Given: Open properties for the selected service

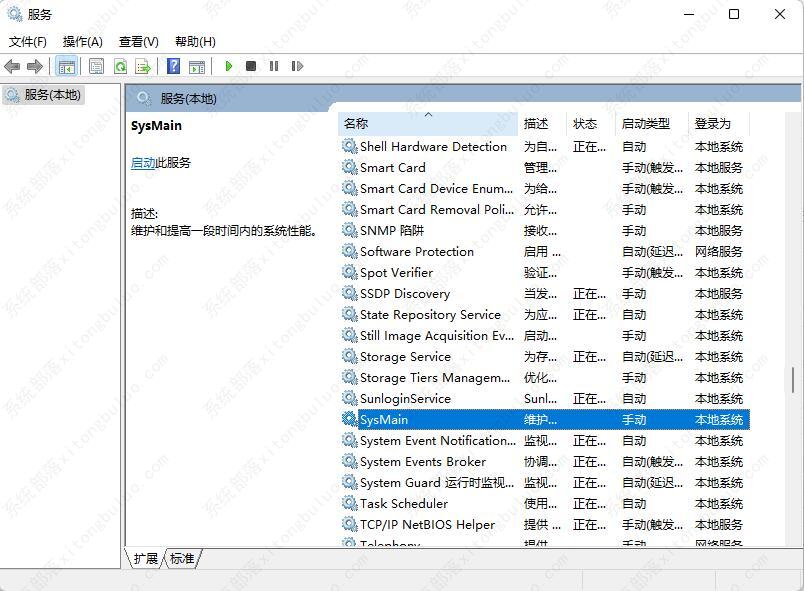Looking at the screenshot, I should point(94,66).
